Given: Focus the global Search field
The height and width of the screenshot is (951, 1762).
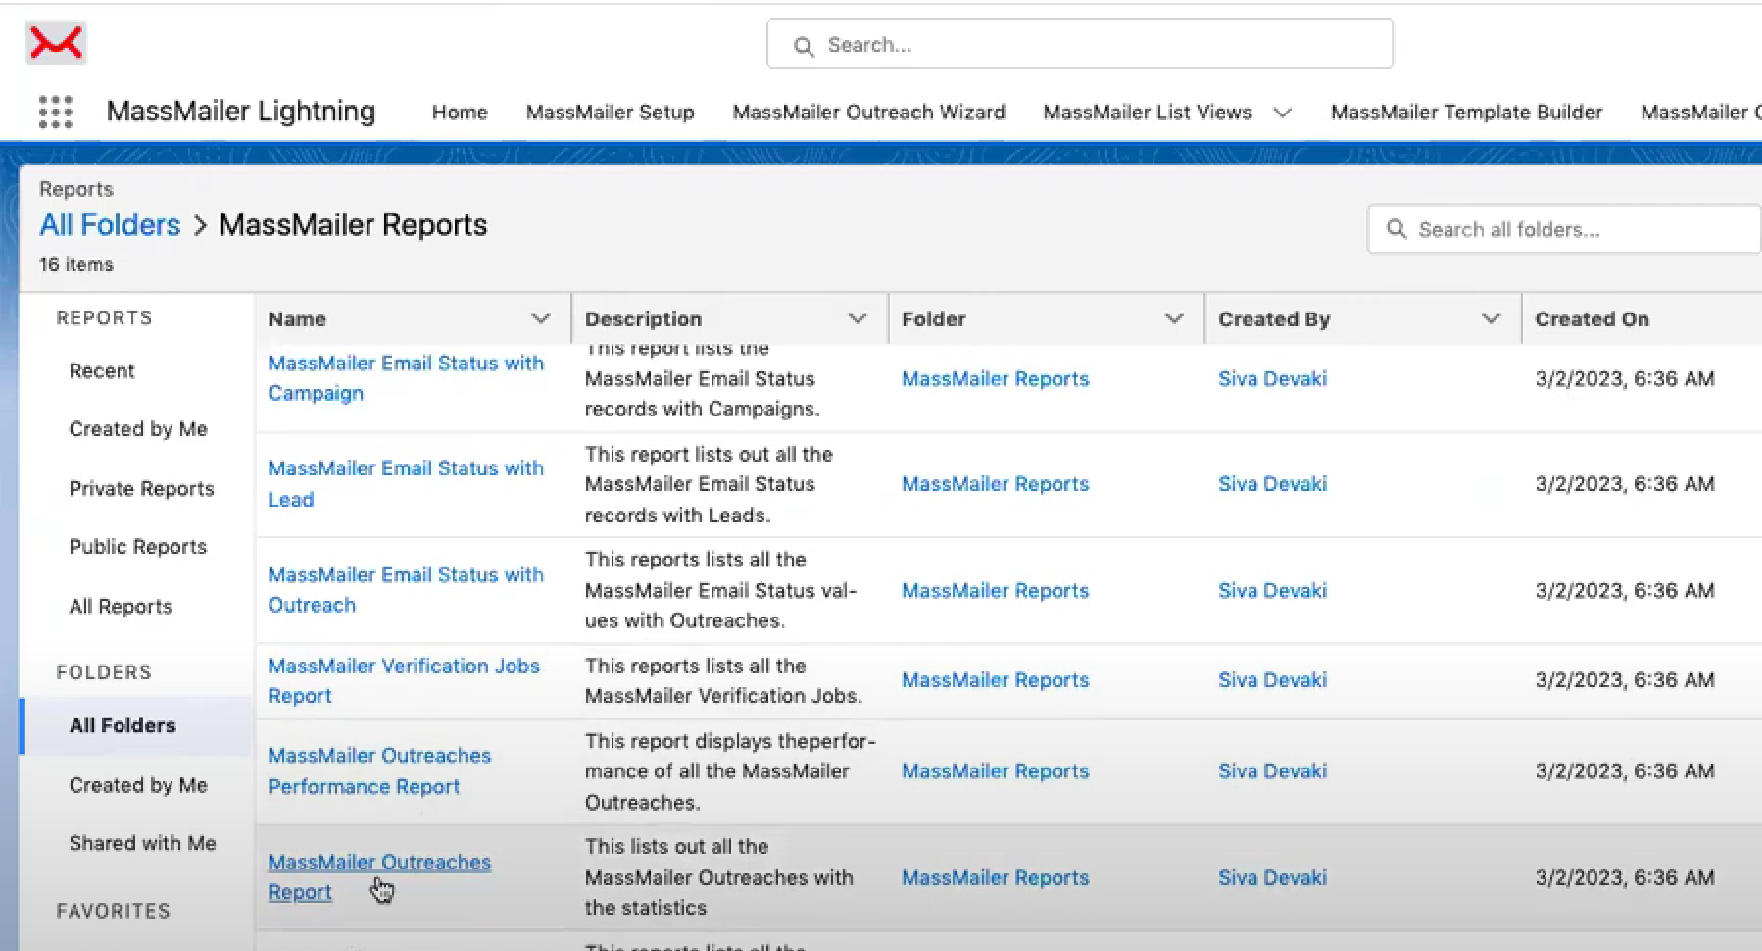Looking at the screenshot, I should 1079,44.
